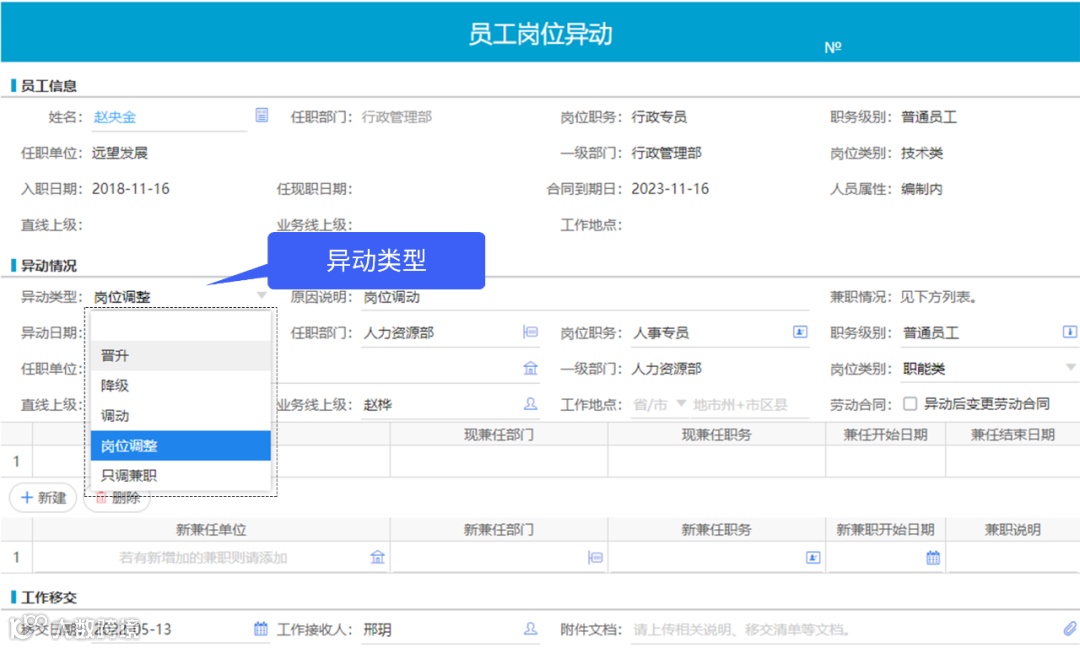The height and width of the screenshot is (648, 1080).
Task: Click 岗位类别 value 技术类
Action: click(922, 153)
